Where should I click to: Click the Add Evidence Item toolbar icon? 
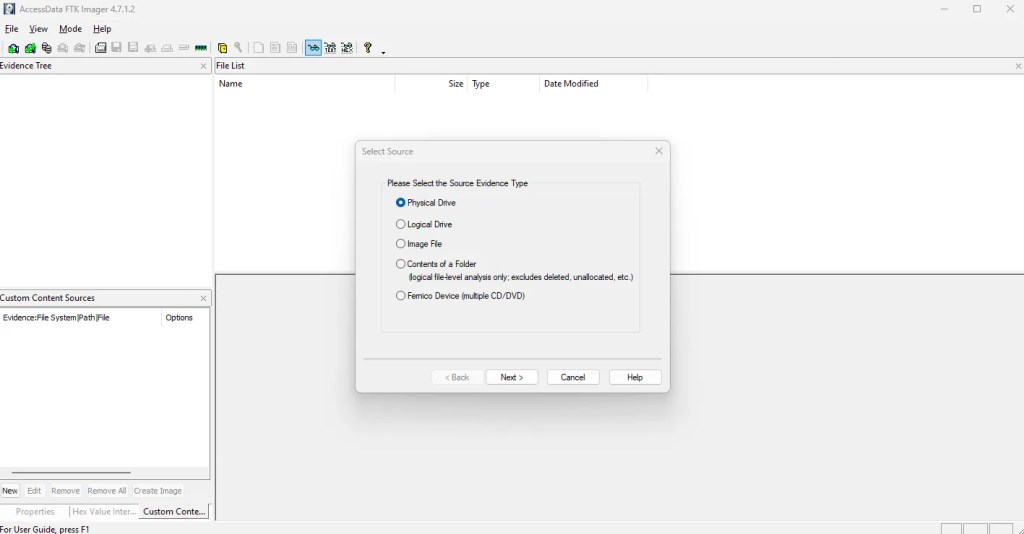point(13,48)
